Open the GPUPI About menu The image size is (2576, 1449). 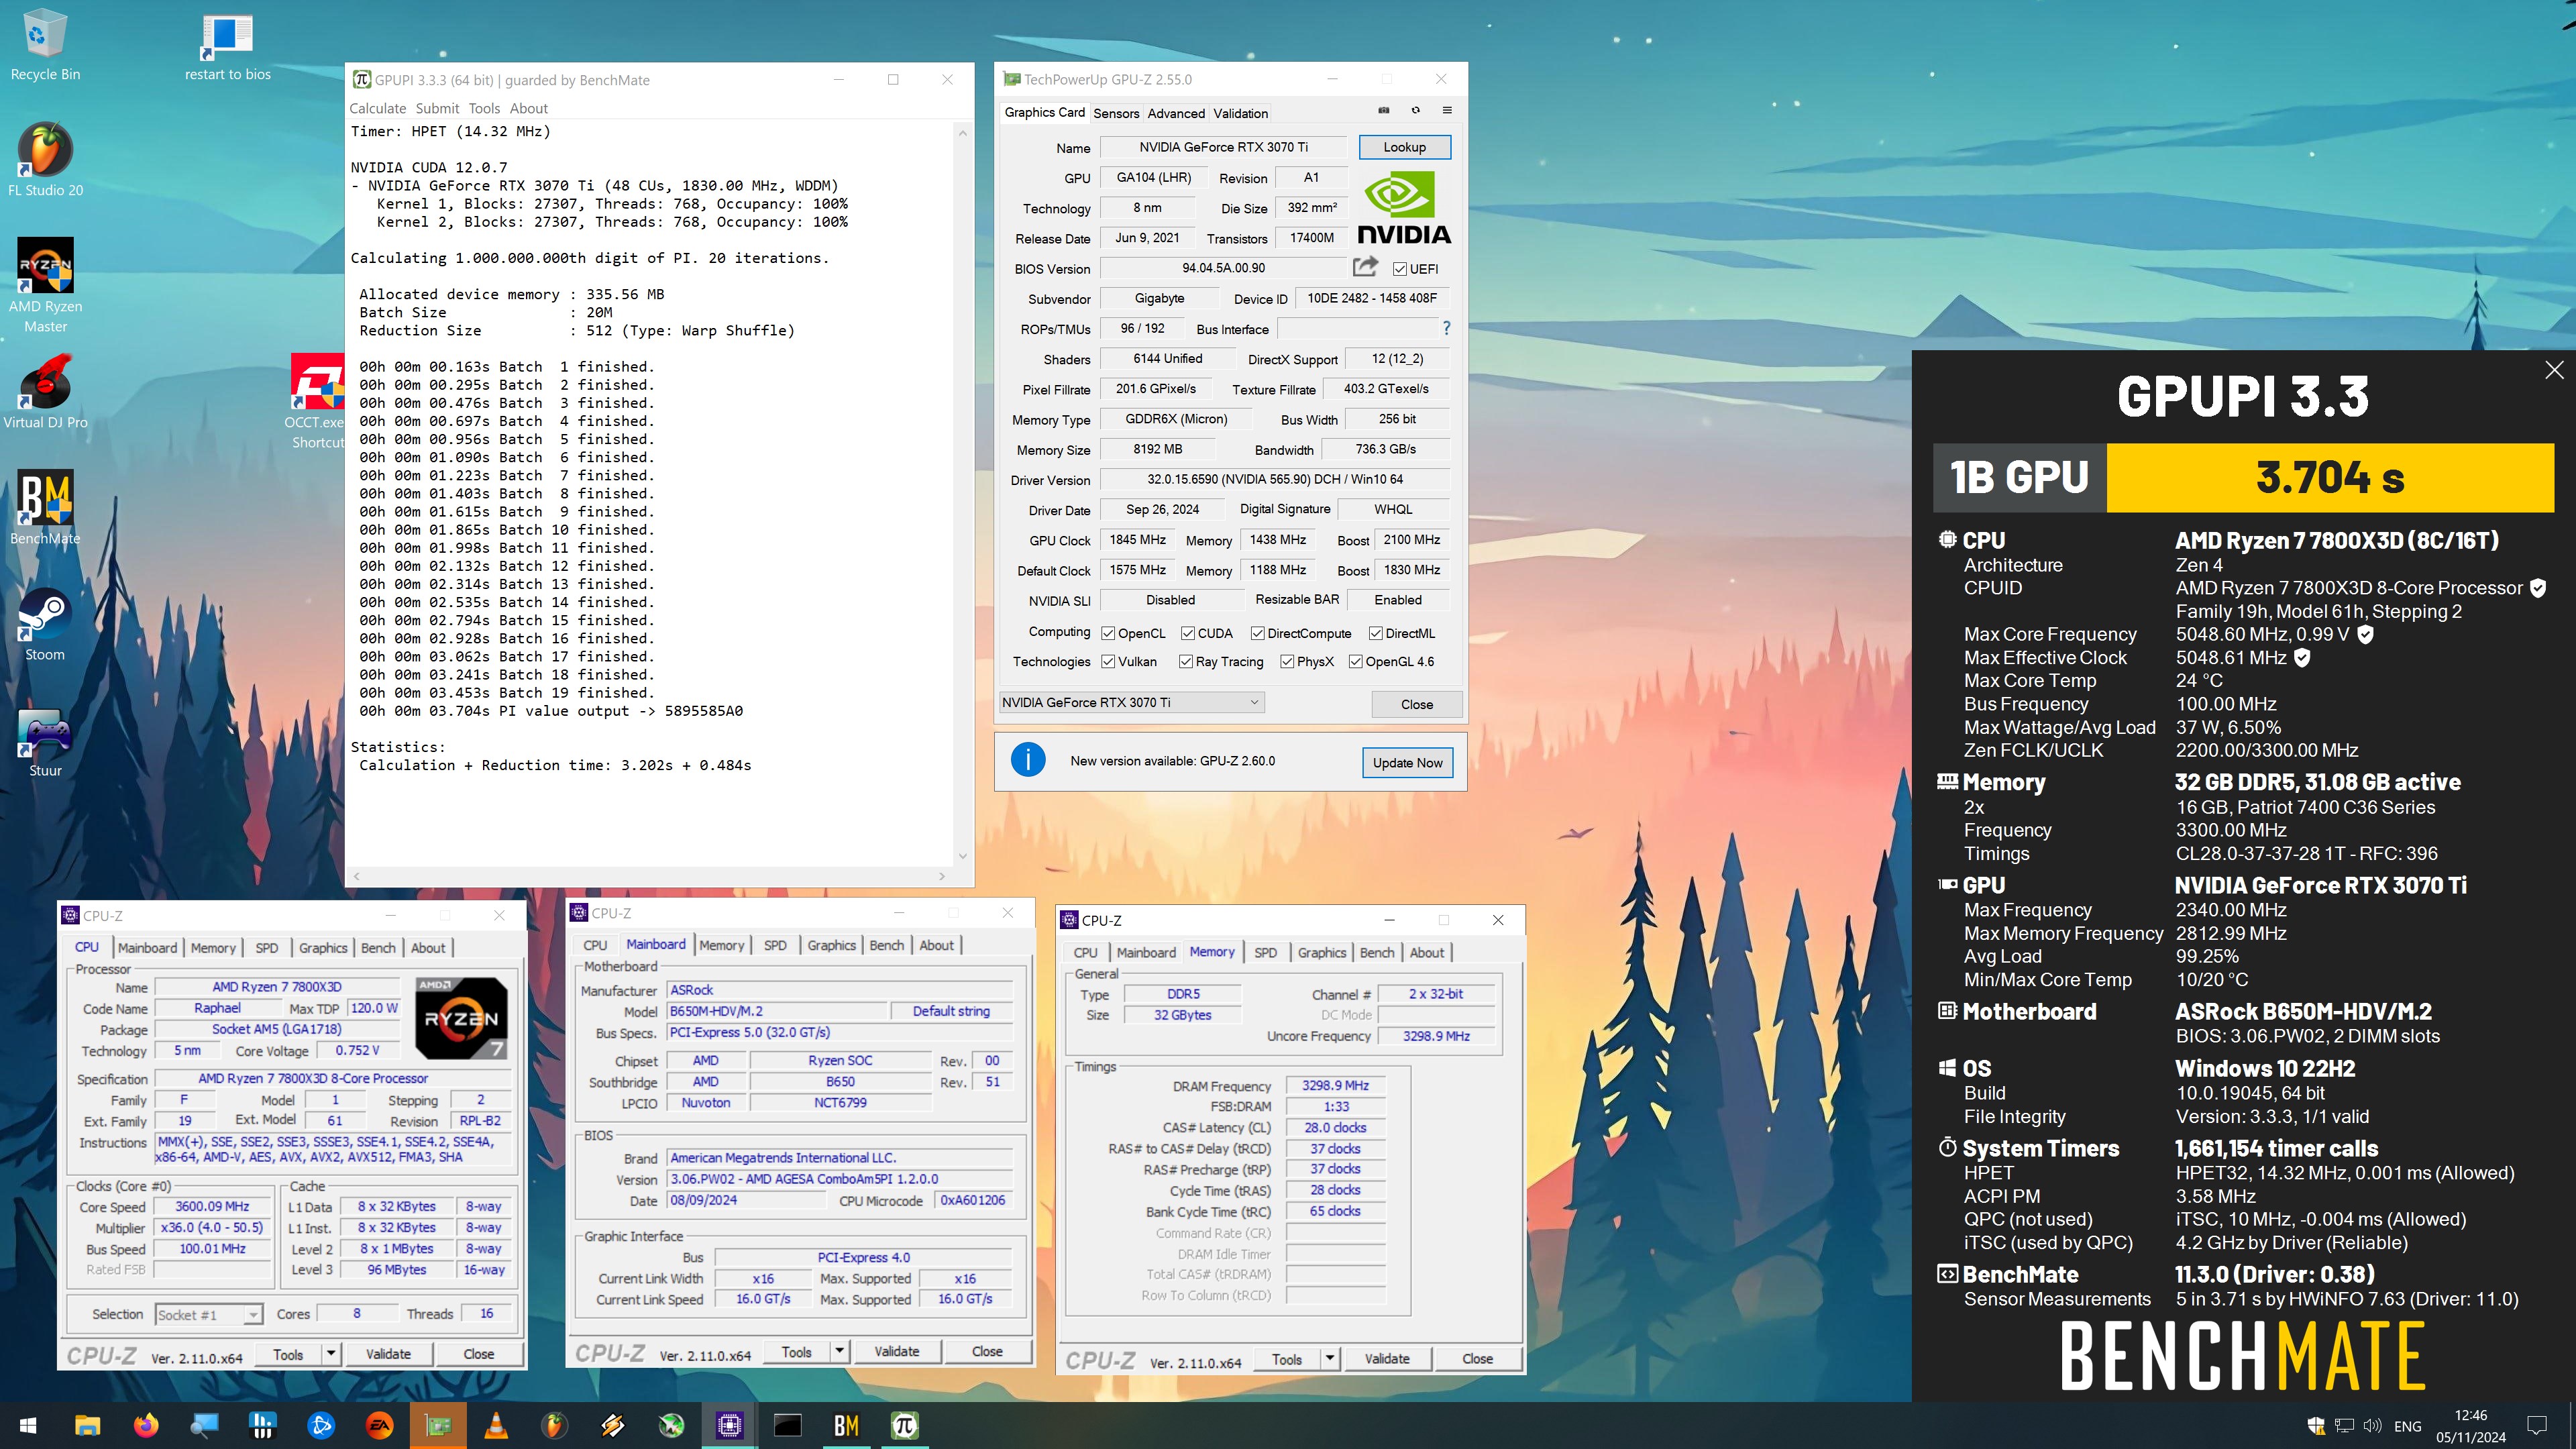click(528, 108)
